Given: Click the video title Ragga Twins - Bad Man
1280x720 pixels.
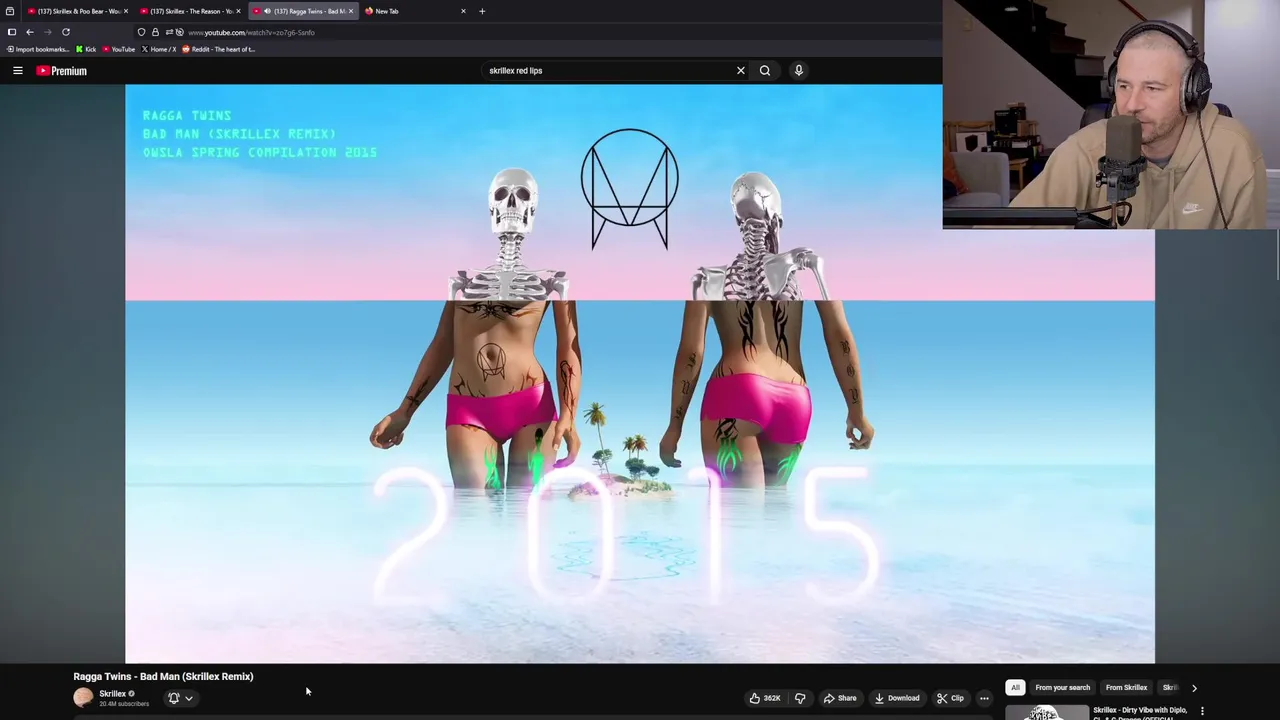Looking at the screenshot, I should 163,677.
